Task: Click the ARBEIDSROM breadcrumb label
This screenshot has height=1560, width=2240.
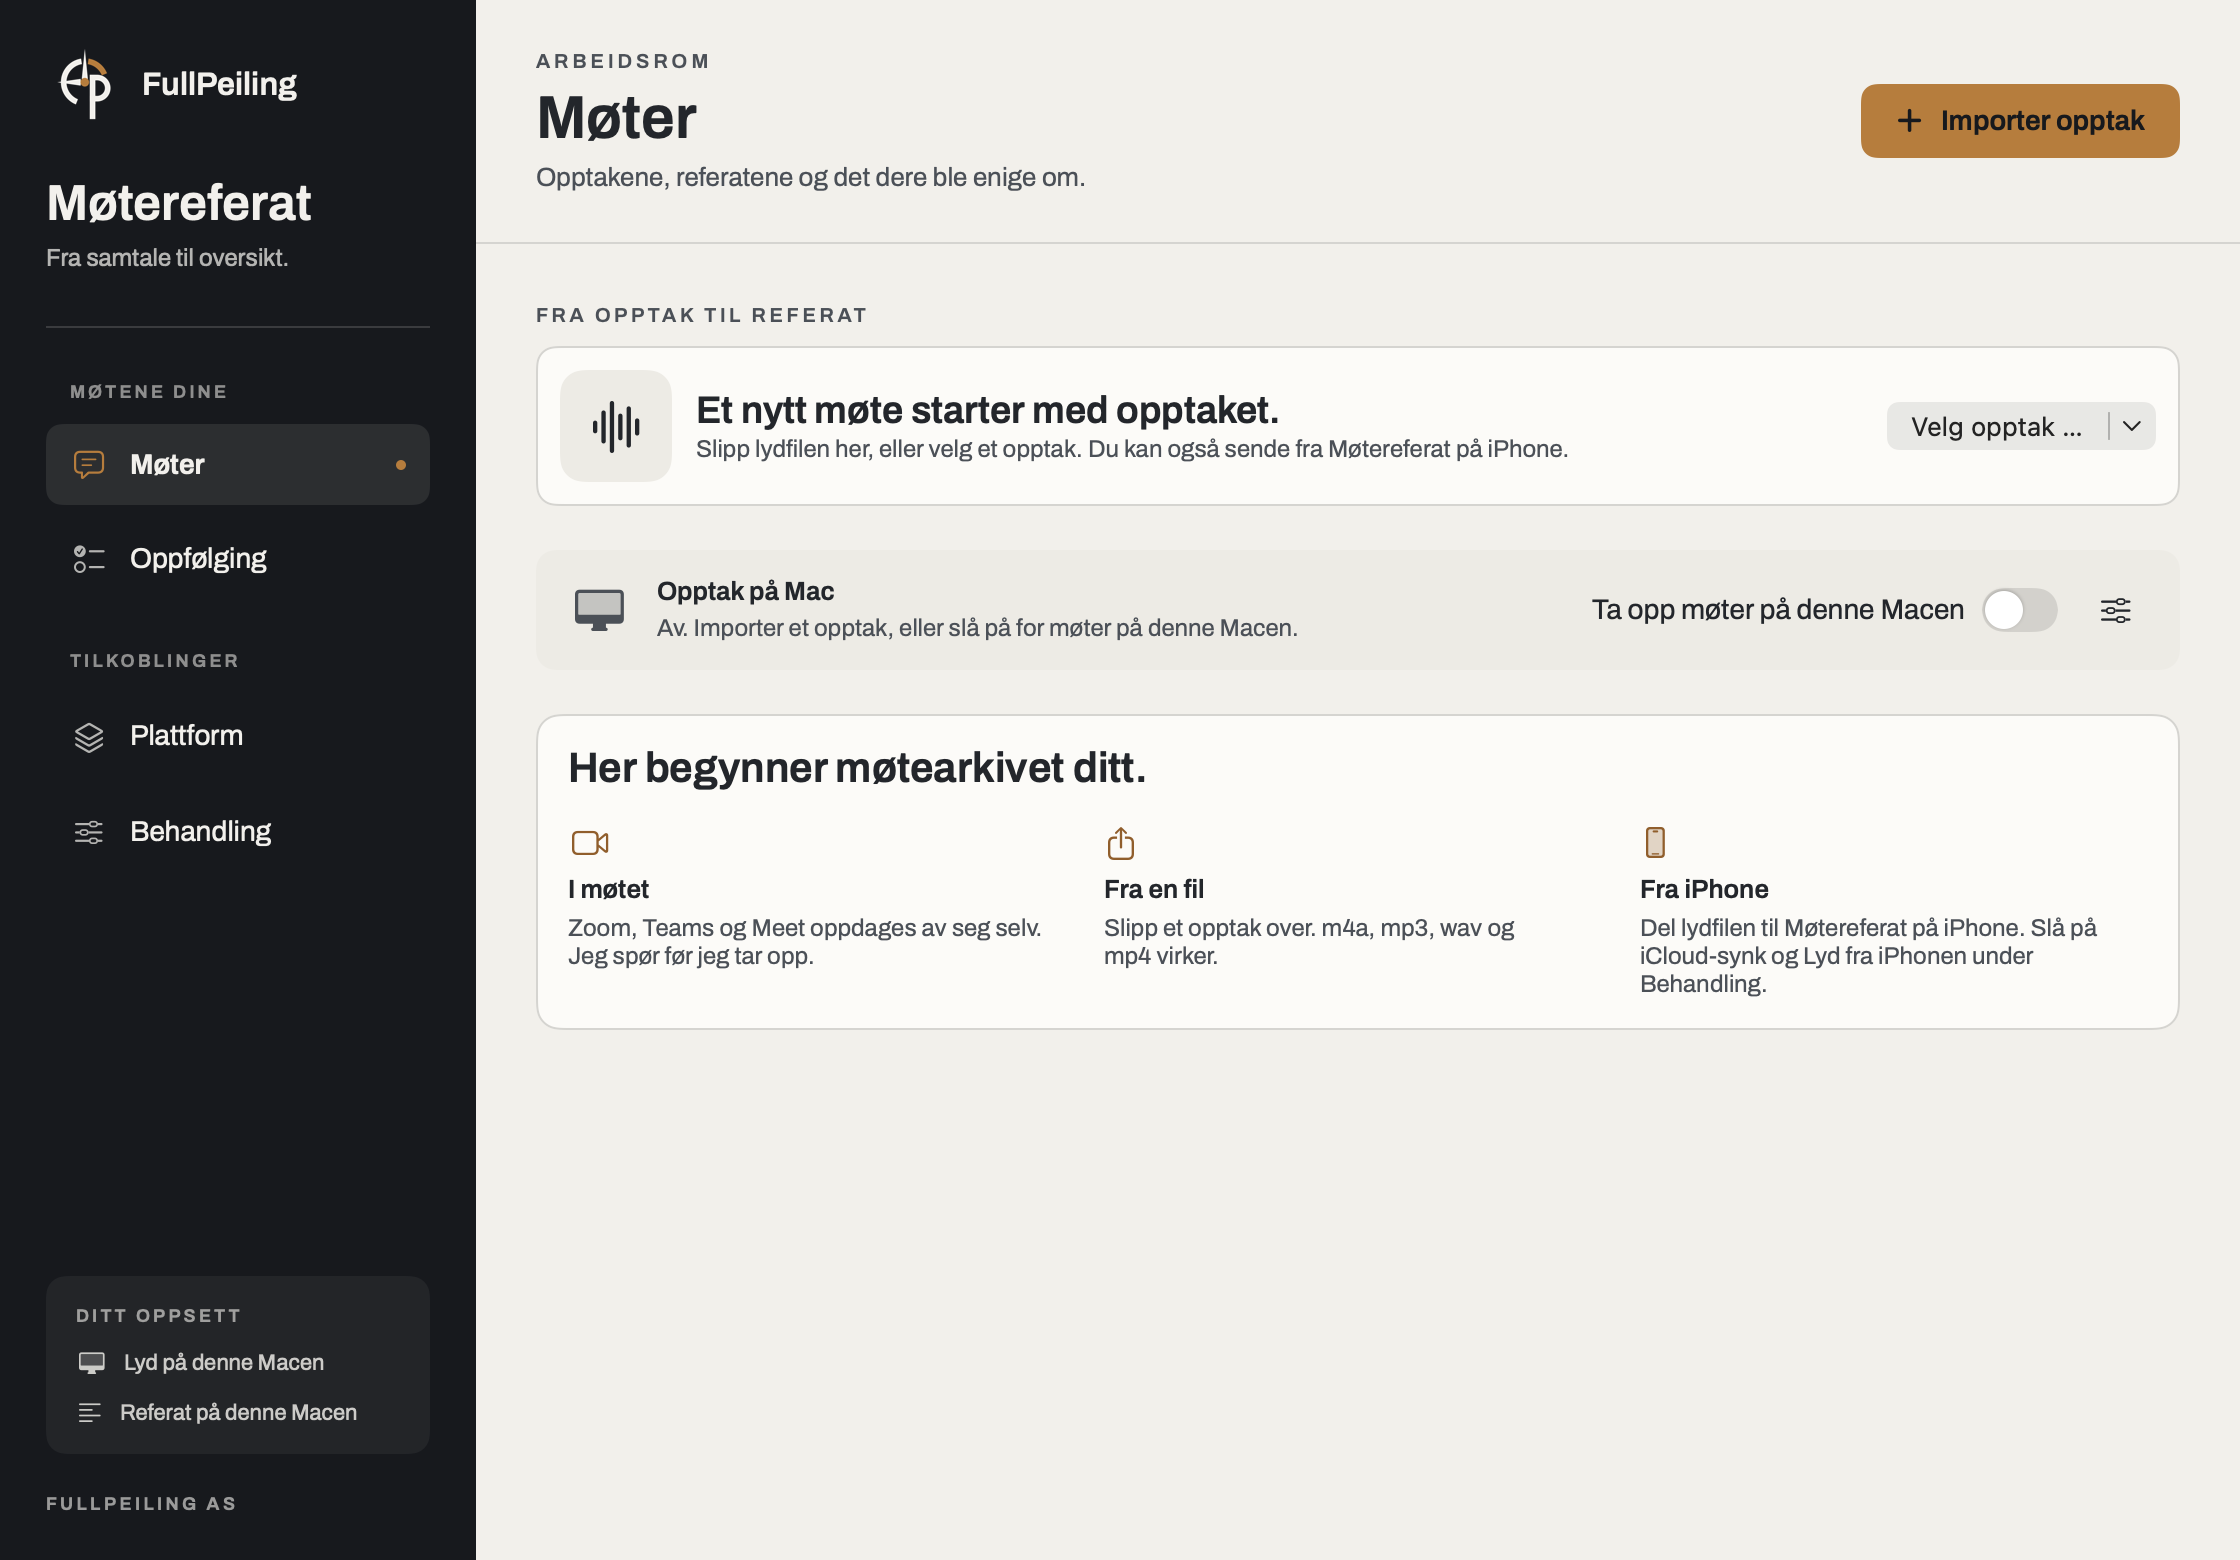Action: 622,61
